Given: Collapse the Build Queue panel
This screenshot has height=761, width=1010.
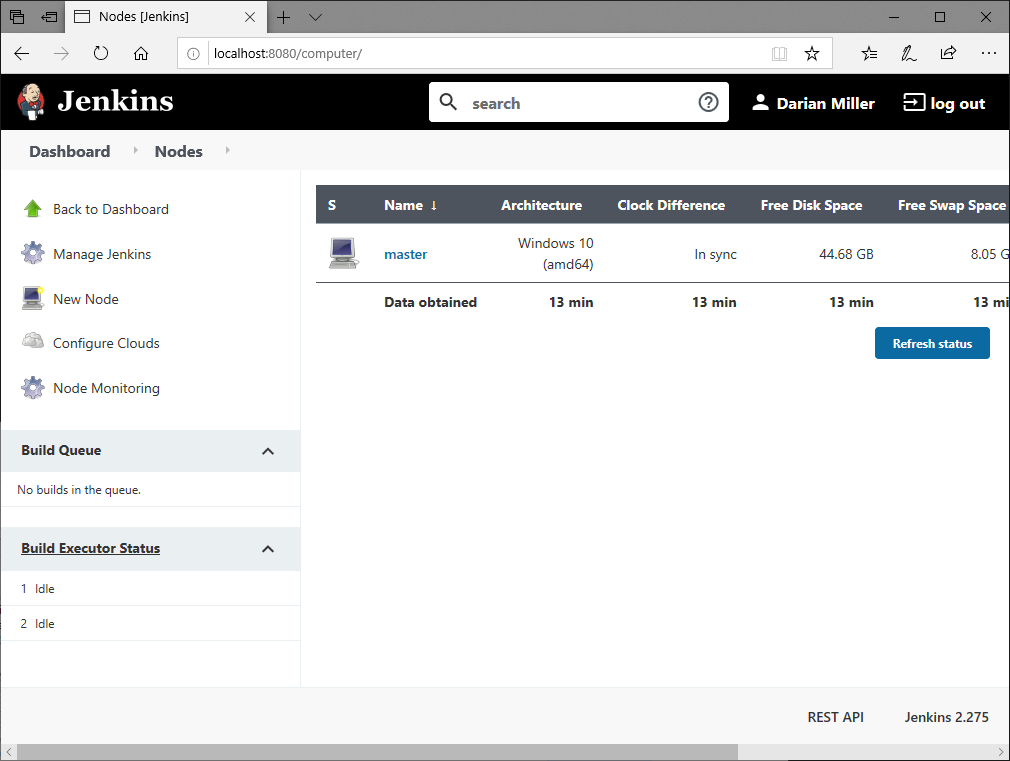Looking at the screenshot, I should (268, 451).
